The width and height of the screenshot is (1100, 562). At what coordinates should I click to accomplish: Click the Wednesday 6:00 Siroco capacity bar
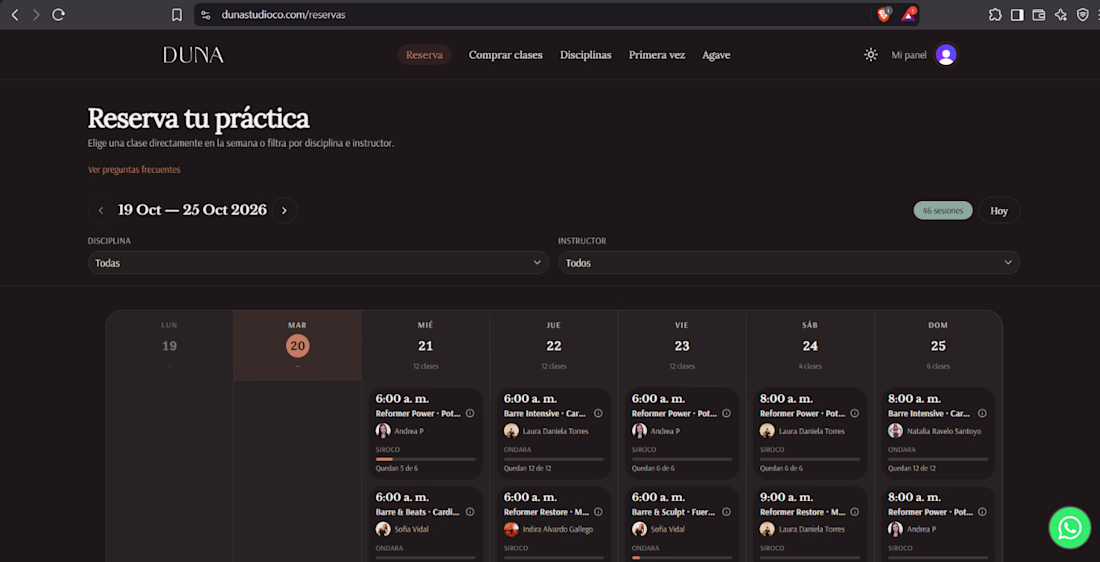[x=425, y=459]
